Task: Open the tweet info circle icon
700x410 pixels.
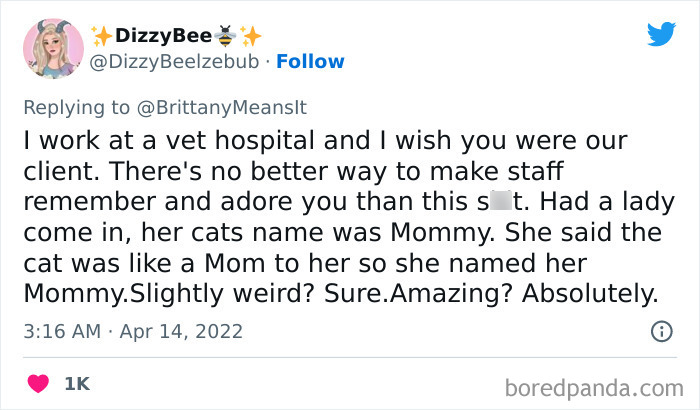Action: [x=660, y=331]
